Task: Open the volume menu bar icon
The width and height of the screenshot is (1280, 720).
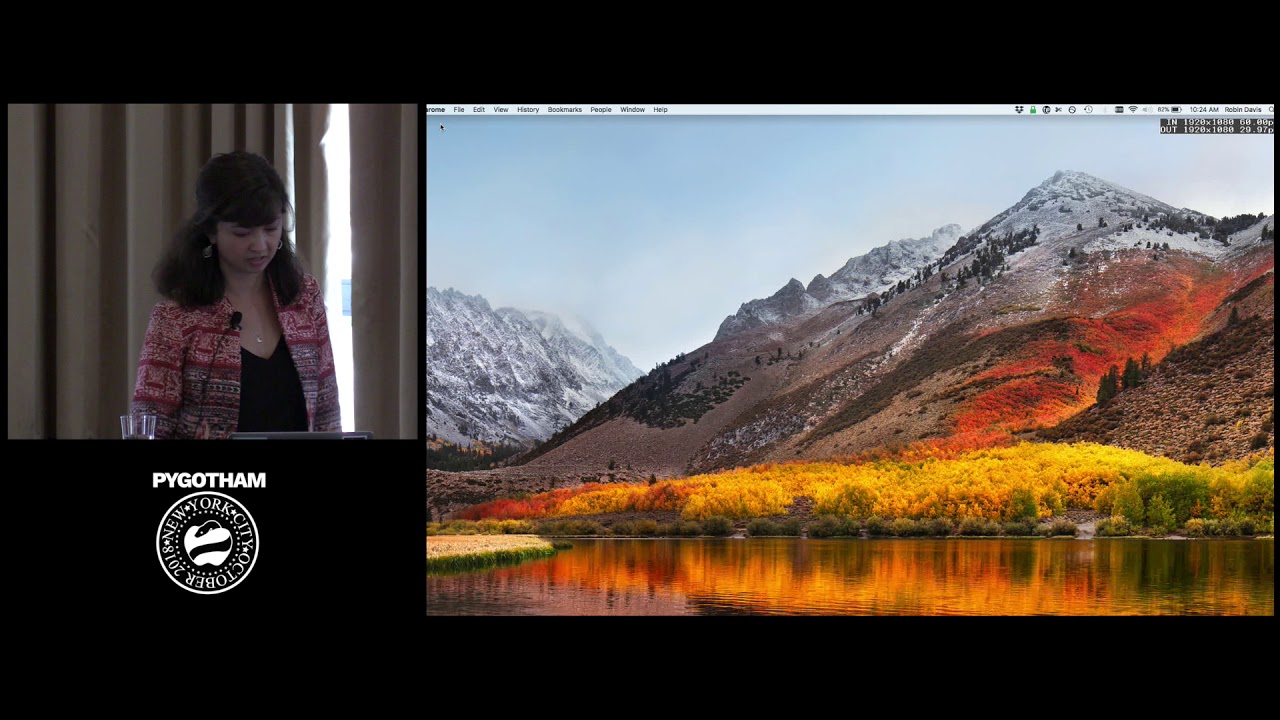Action: pos(1147,109)
